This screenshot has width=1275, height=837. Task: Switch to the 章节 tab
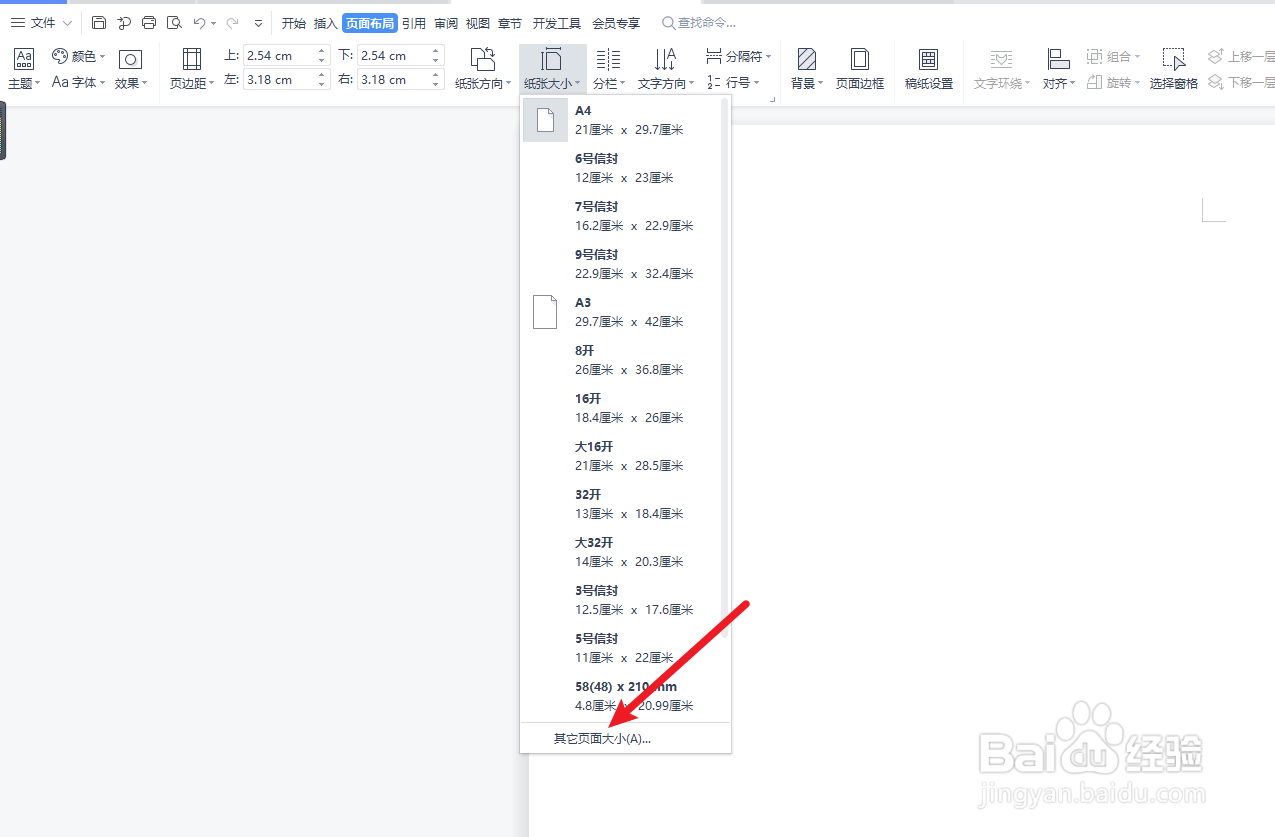510,22
